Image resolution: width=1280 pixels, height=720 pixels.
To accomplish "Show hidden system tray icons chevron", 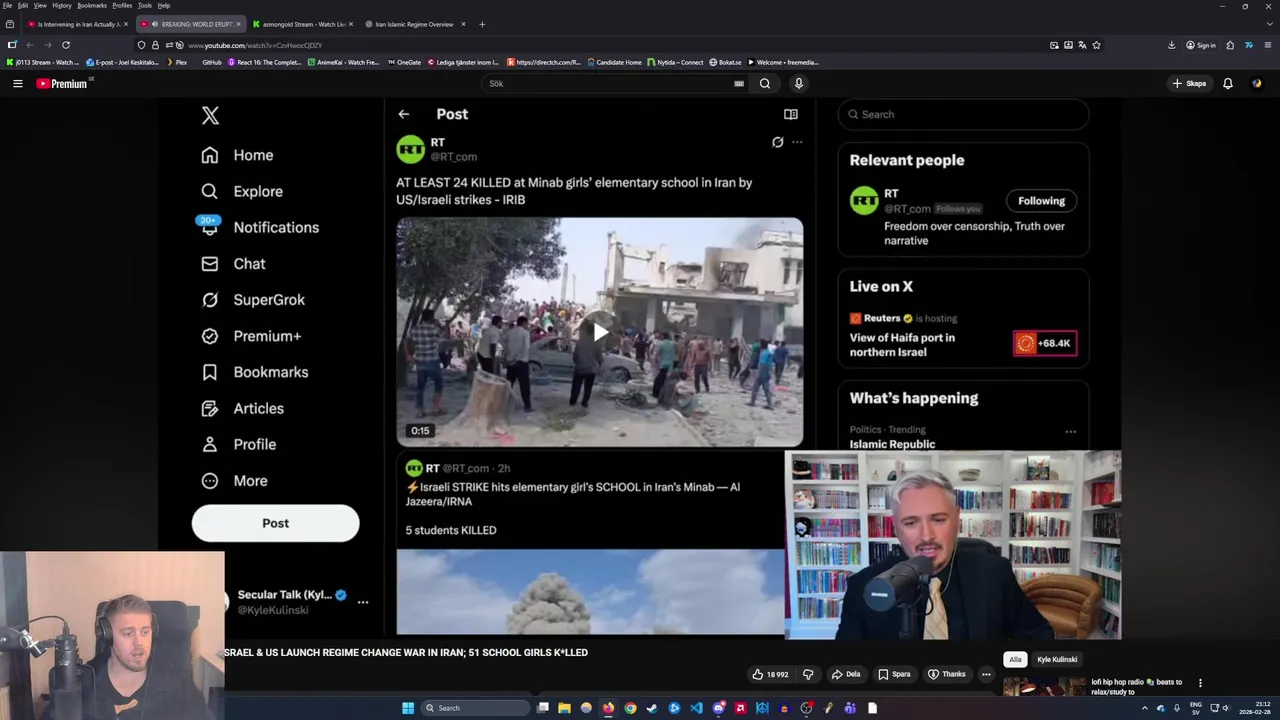I will point(1145,708).
